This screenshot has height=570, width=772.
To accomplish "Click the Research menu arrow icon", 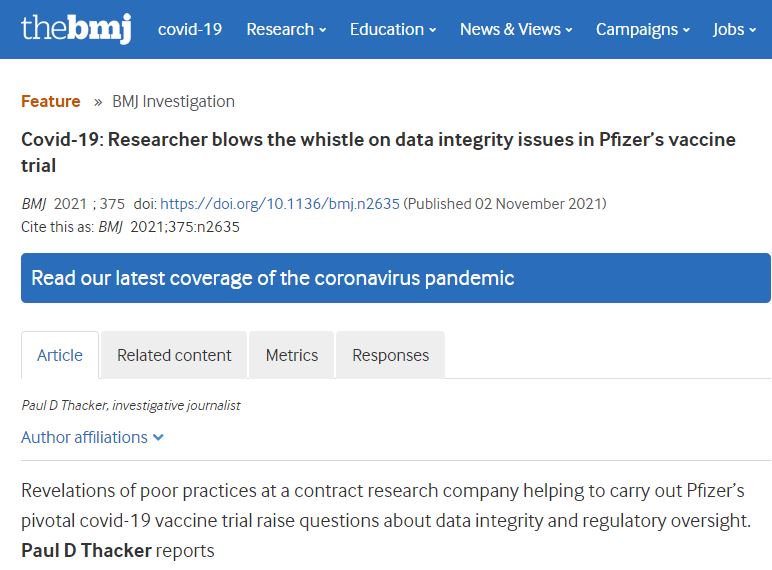I will [x=323, y=30].
